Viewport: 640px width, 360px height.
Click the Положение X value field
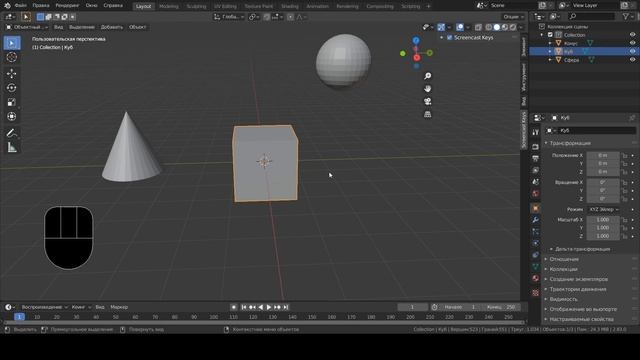(x=603, y=156)
